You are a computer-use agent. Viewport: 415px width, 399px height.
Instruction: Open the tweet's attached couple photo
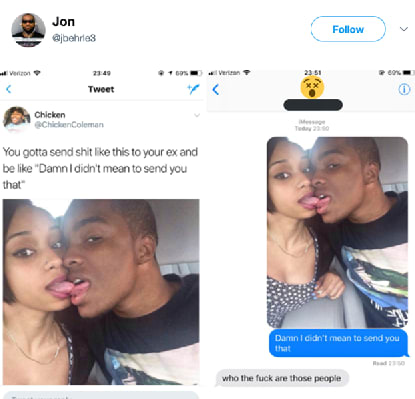(x=101, y=292)
